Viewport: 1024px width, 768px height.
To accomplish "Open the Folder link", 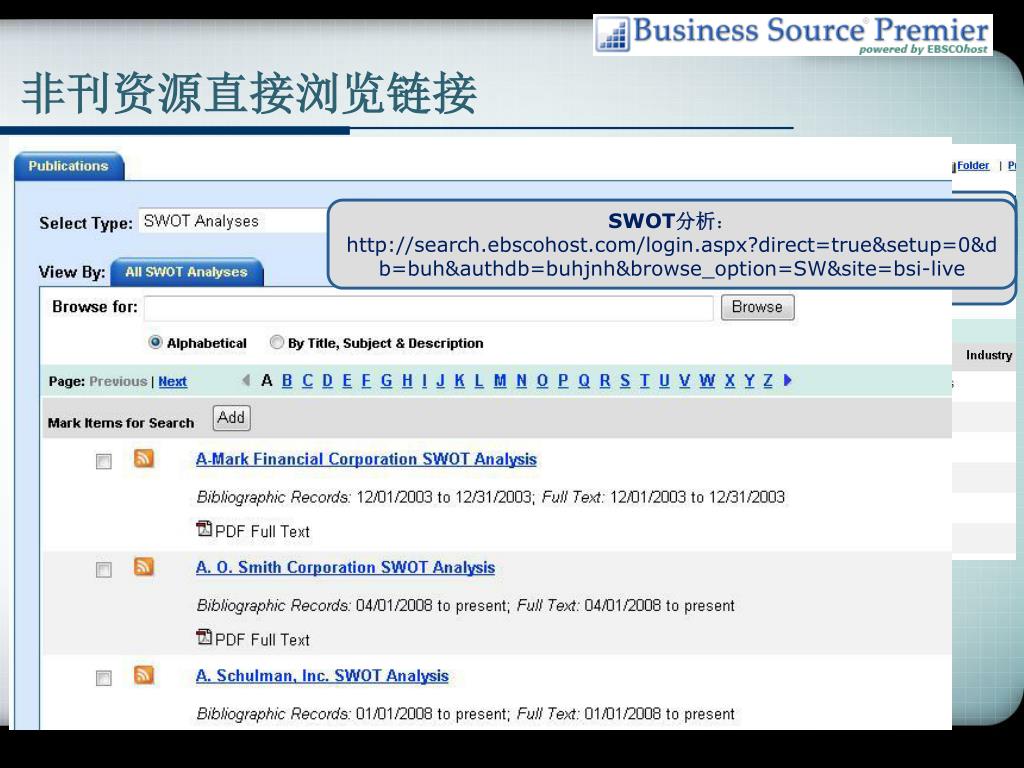I will point(973,166).
